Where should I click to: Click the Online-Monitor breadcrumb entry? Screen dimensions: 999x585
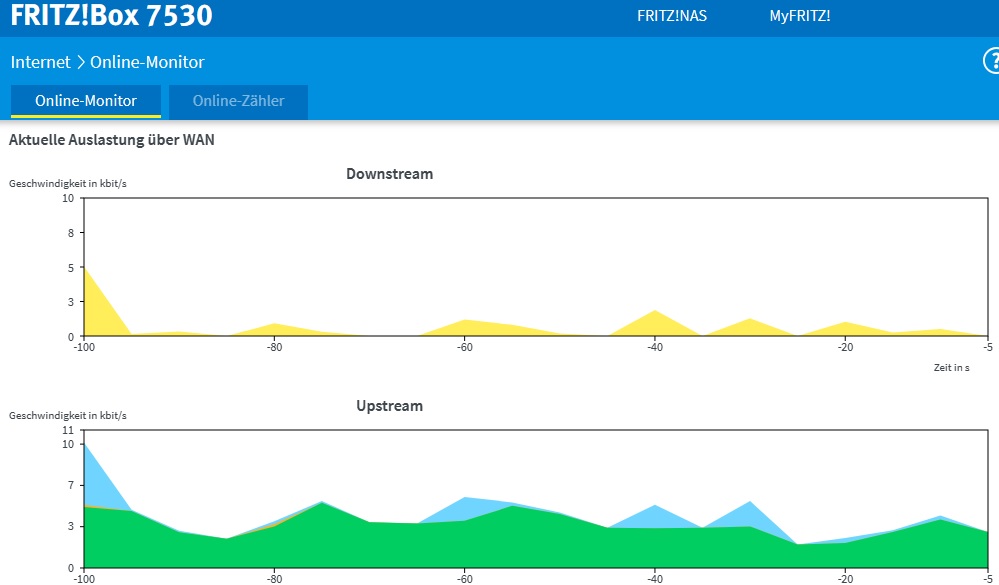pyautogui.click(x=147, y=62)
